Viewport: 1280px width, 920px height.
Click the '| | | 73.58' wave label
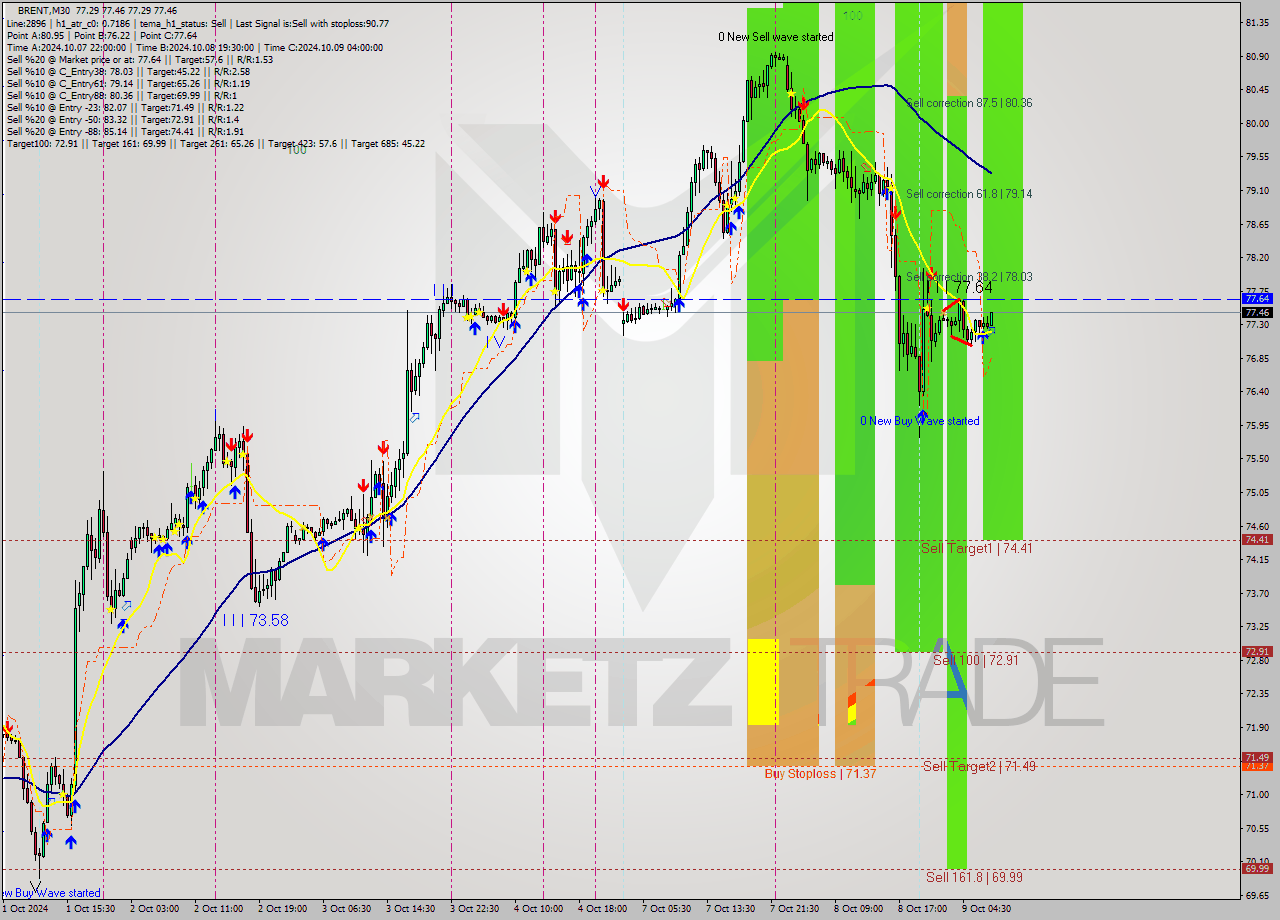point(256,620)
